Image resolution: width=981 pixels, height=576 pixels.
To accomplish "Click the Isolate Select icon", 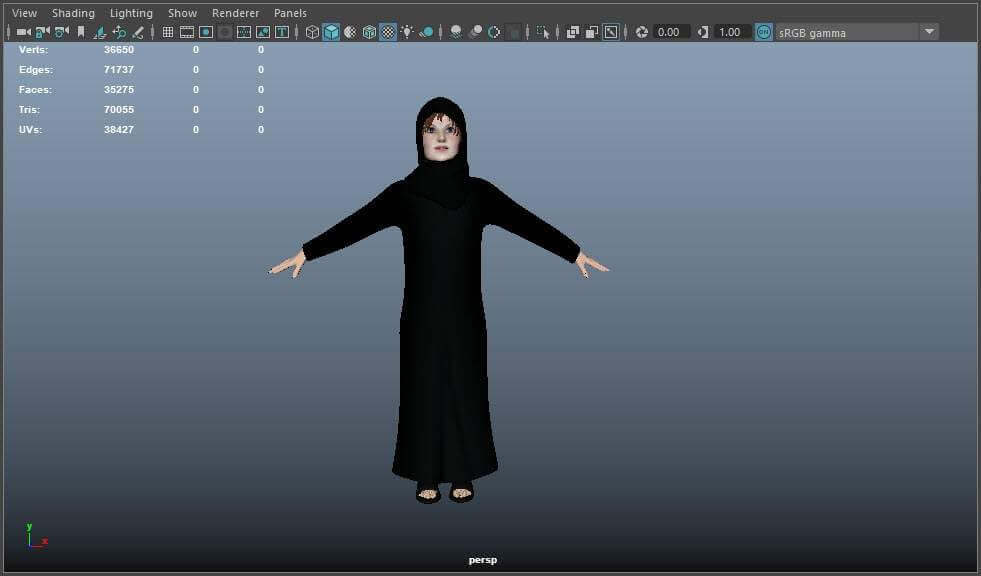I will (543, 32).
